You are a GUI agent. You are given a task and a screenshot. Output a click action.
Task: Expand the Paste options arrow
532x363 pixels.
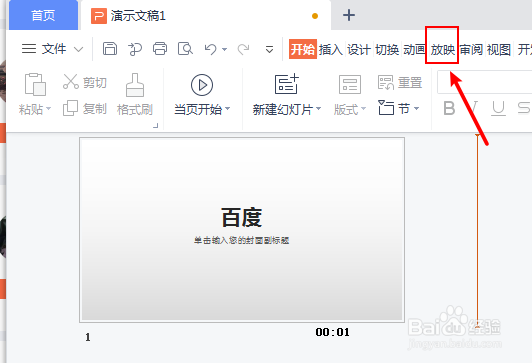49,109
